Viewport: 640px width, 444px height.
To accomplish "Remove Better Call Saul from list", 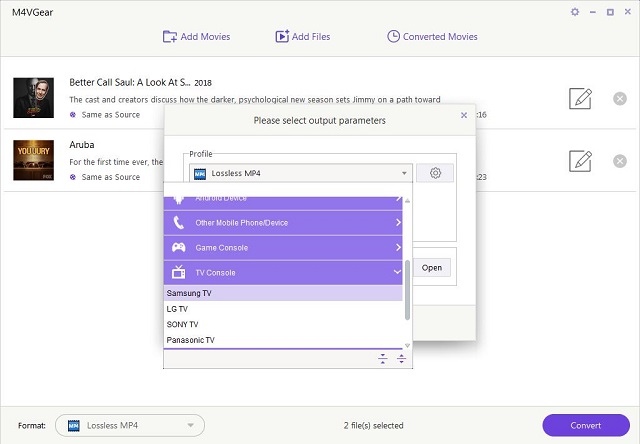I will 620,98.
